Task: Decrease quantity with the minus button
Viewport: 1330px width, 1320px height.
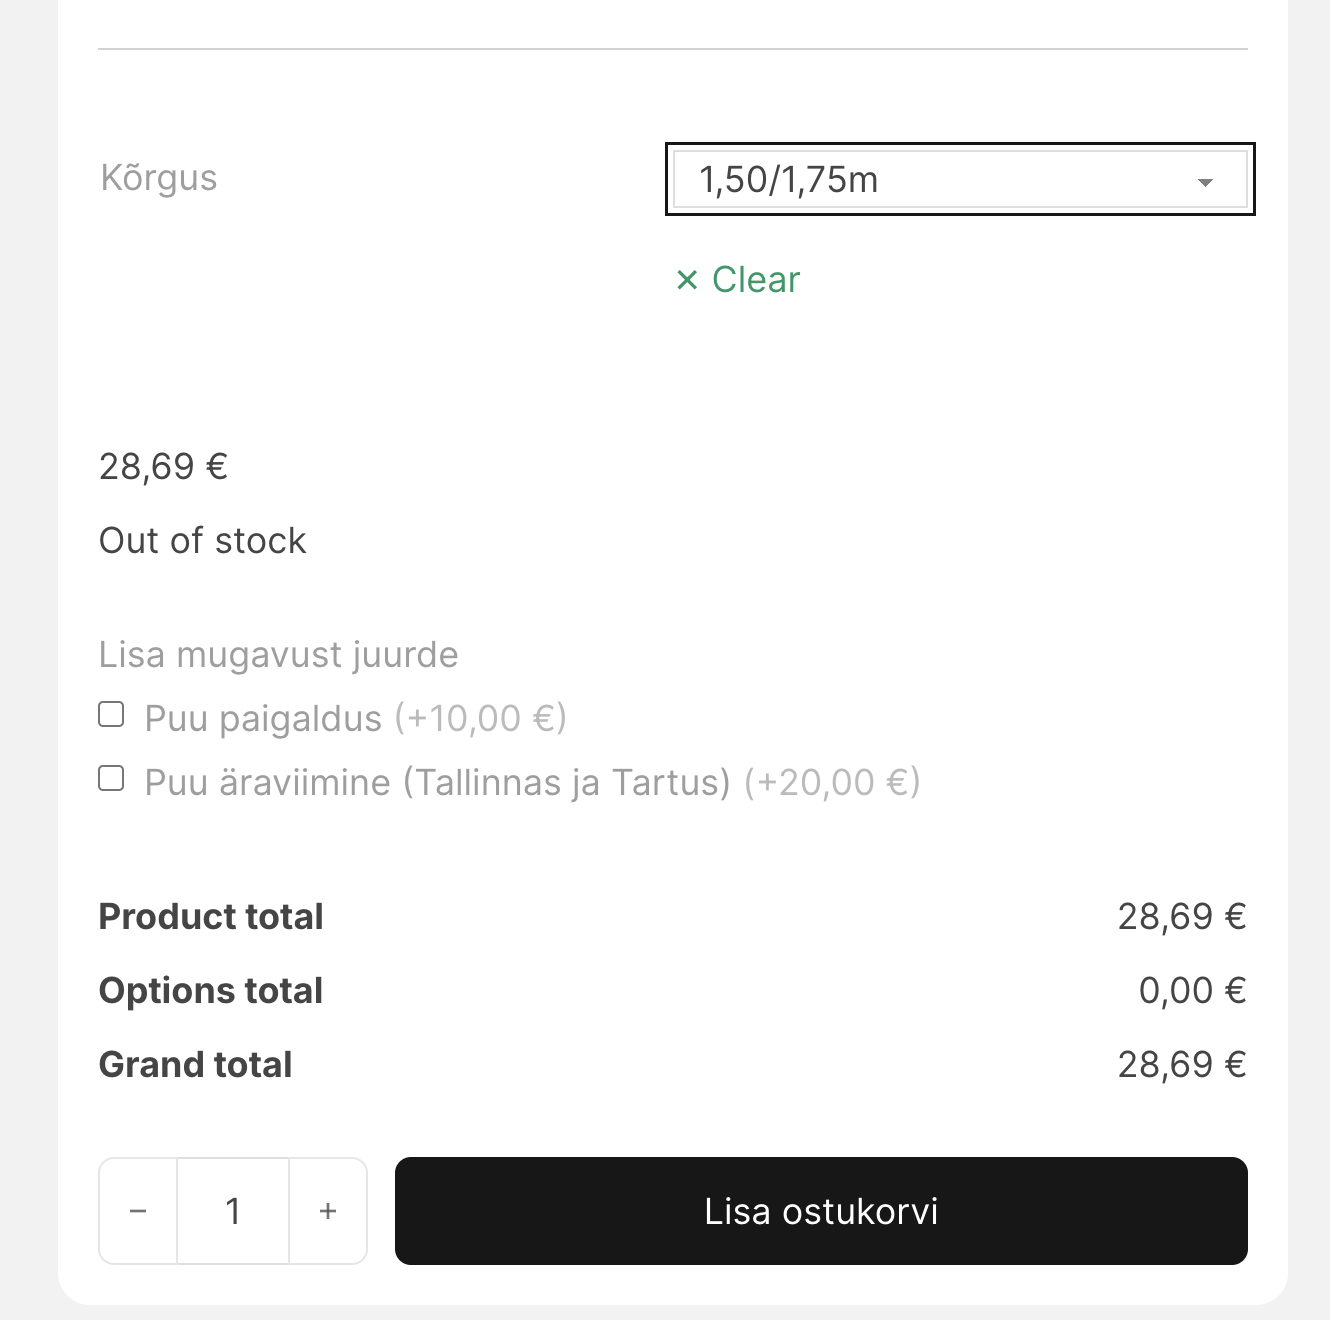Action: click(138, 1211)
